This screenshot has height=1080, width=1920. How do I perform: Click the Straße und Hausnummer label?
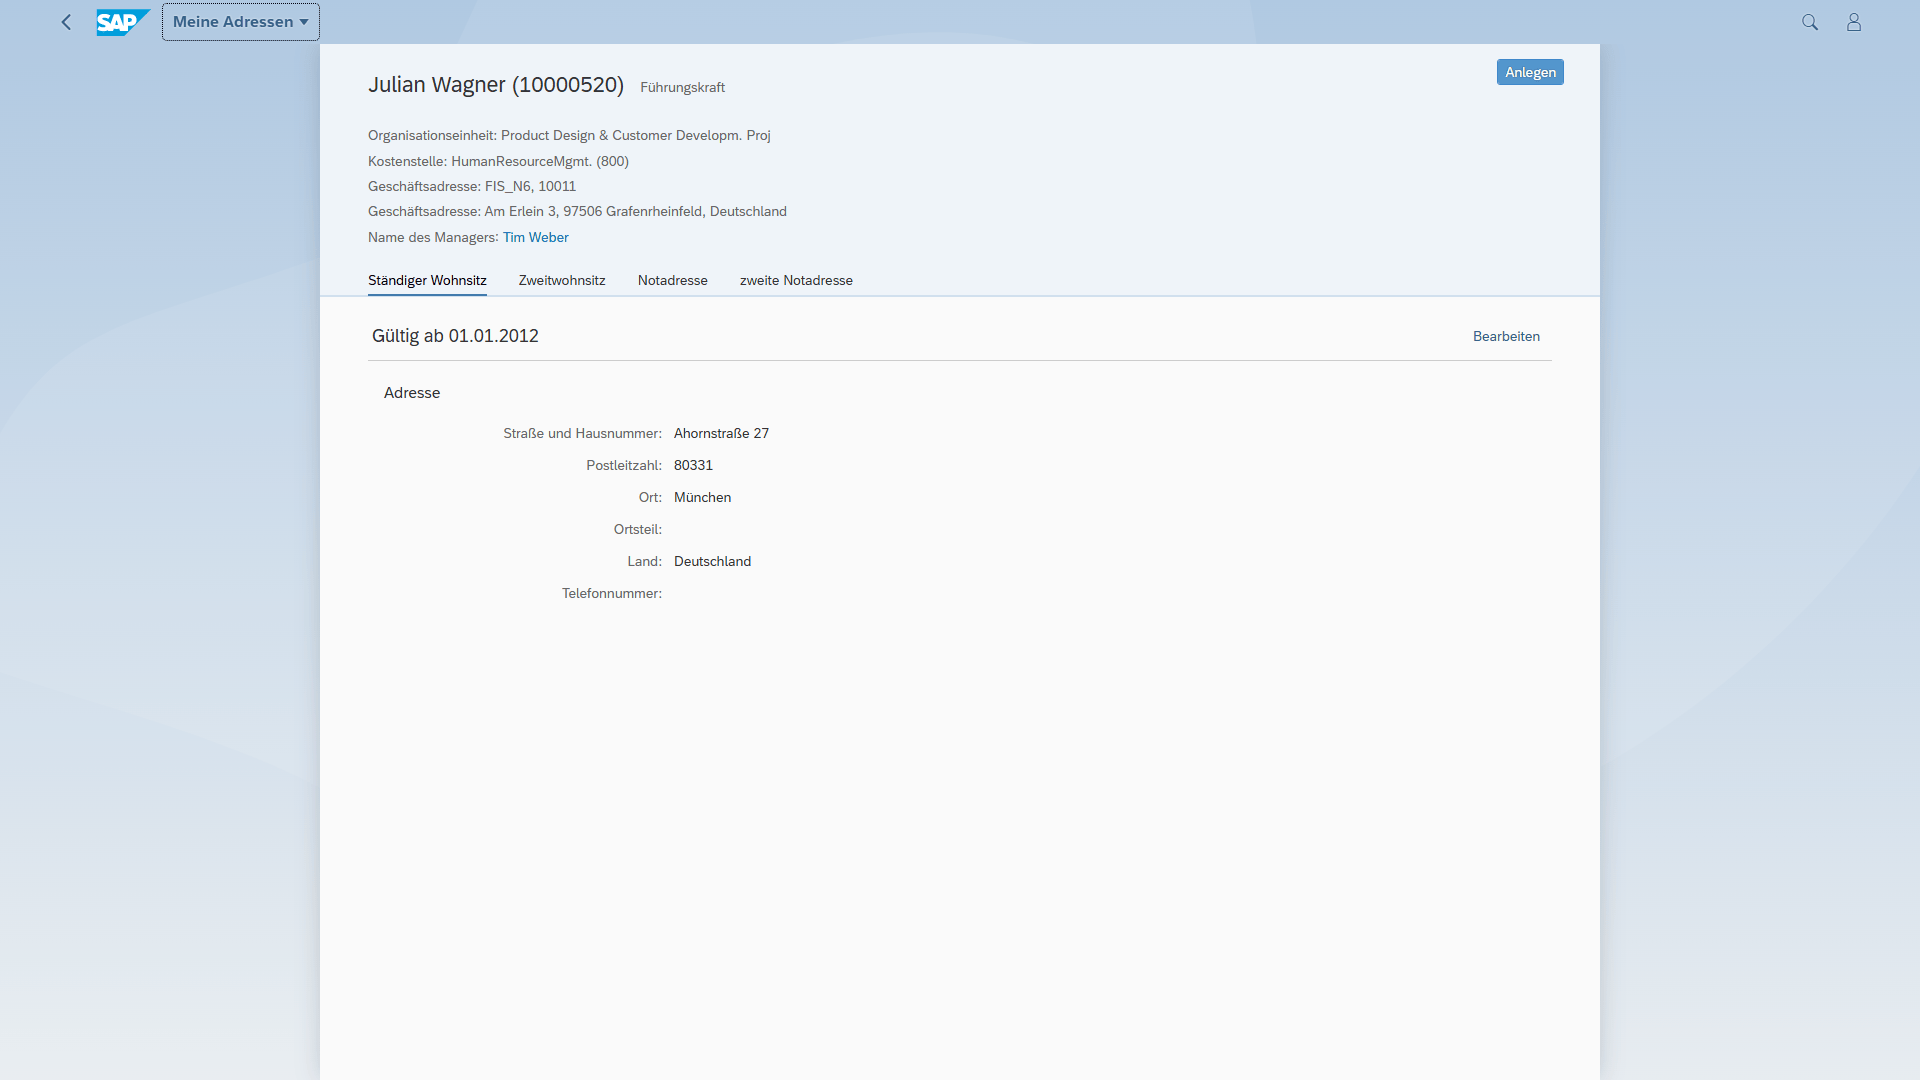582,433
